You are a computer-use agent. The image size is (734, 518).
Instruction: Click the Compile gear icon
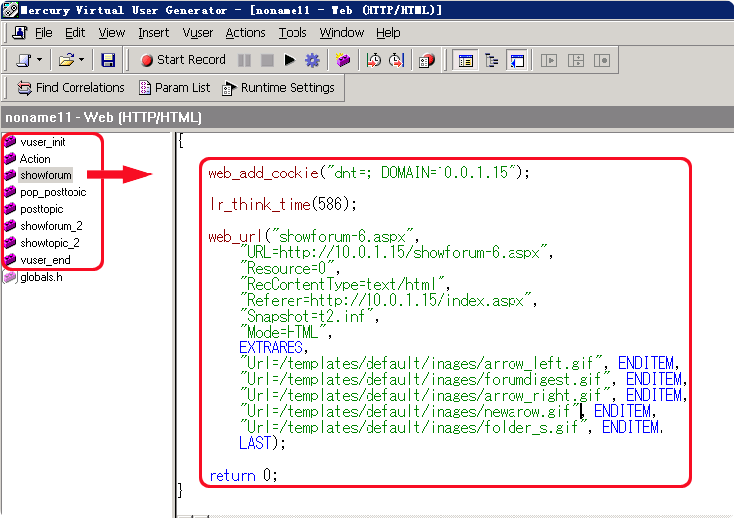pyautogui.click(x=312, y=60)
